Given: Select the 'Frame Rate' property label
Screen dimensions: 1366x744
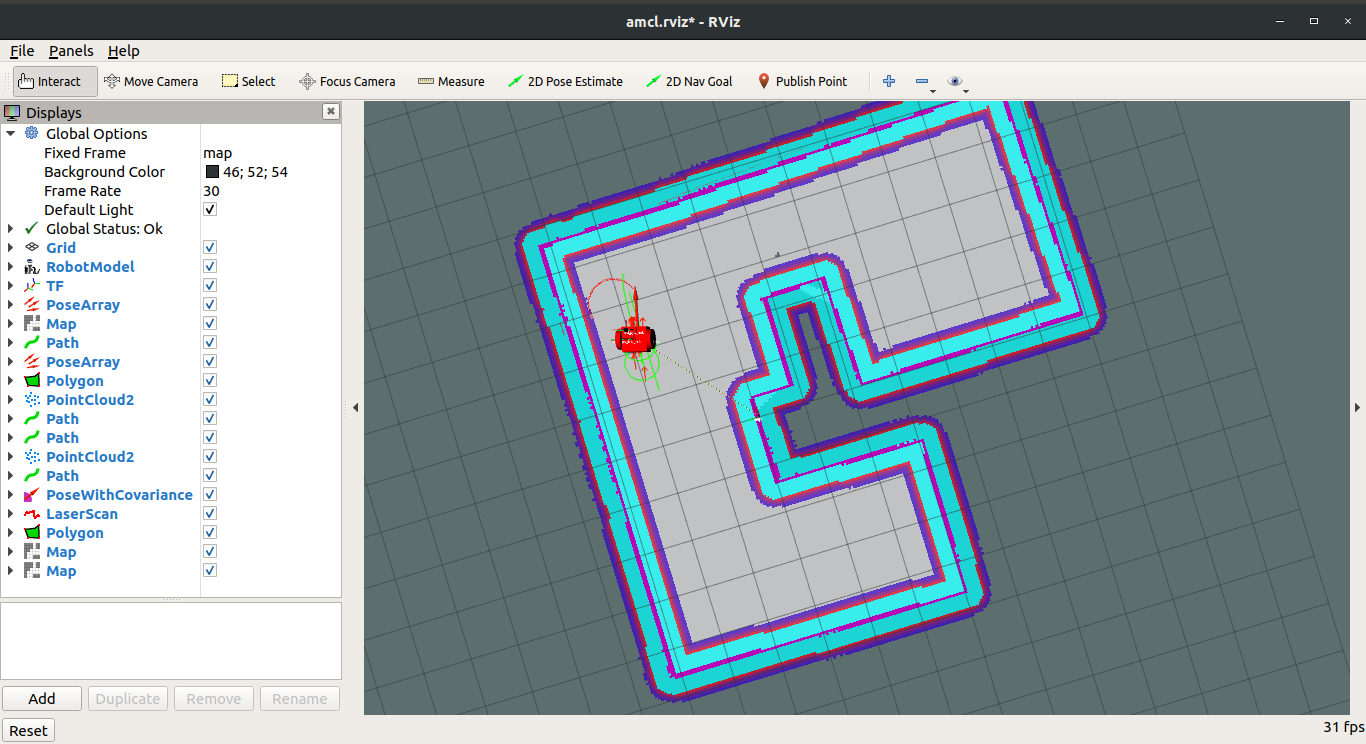Looking at the screenshot, I should click(82, 191).
